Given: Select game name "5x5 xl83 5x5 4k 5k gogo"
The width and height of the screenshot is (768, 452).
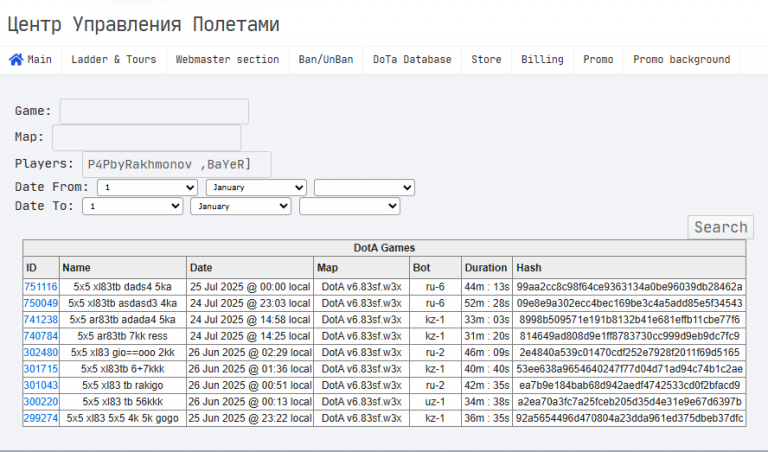Looking at the screenshot, I should [x=122, y=419].
